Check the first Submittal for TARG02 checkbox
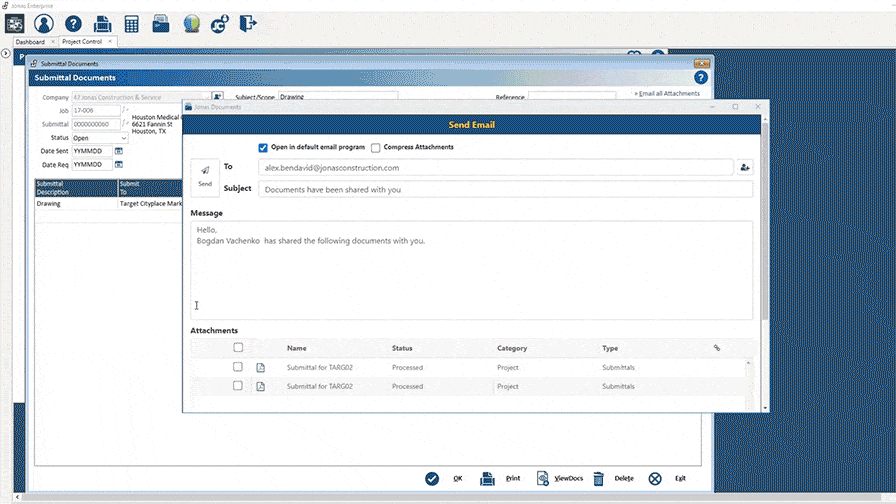The image size is (896, 504). [x=238, y=367]
